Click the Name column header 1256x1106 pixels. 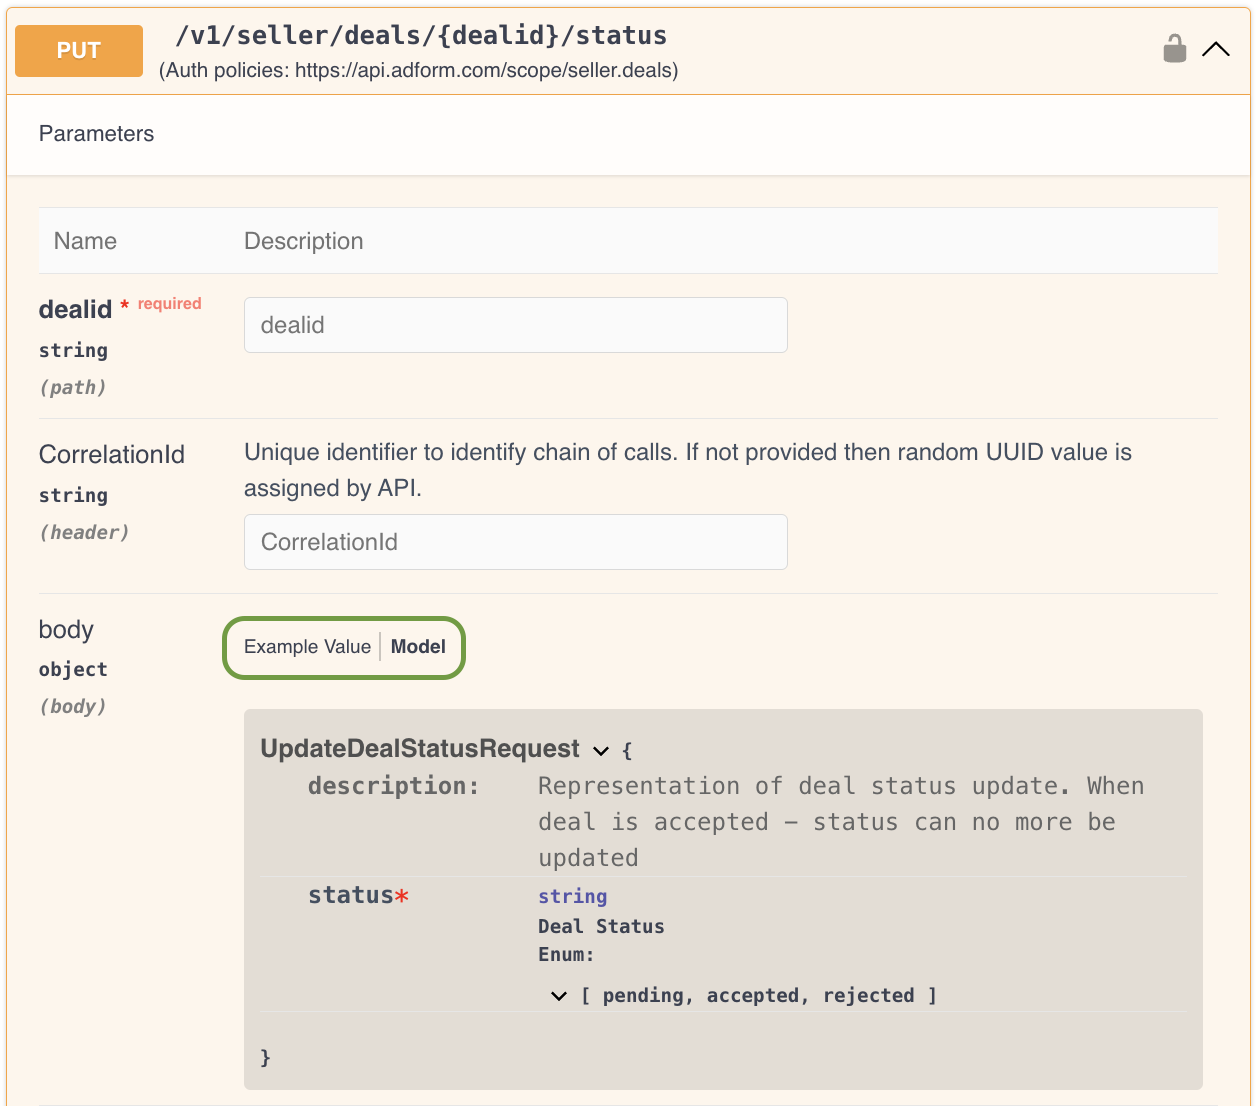(x=85, y=241)
